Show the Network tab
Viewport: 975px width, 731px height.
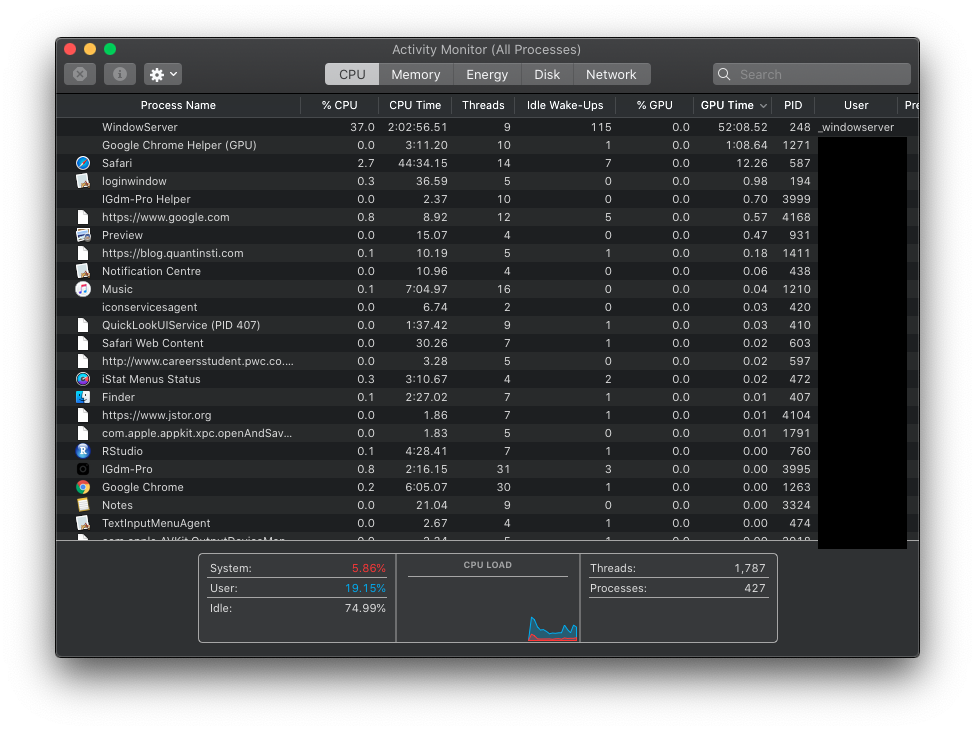coord(611,74)
